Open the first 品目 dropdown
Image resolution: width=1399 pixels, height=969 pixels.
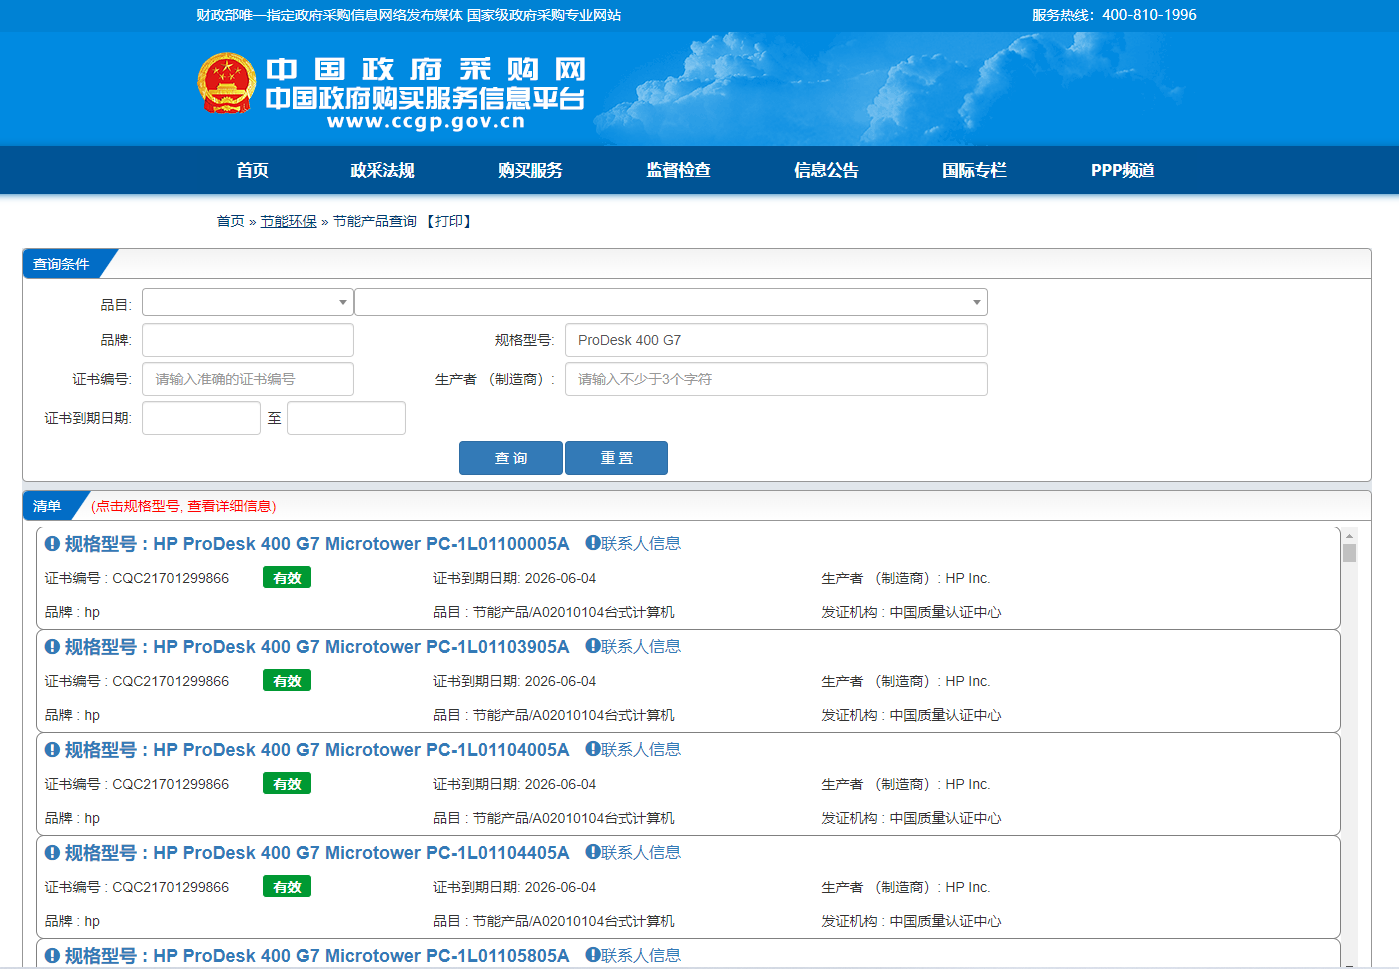point(247,302)
